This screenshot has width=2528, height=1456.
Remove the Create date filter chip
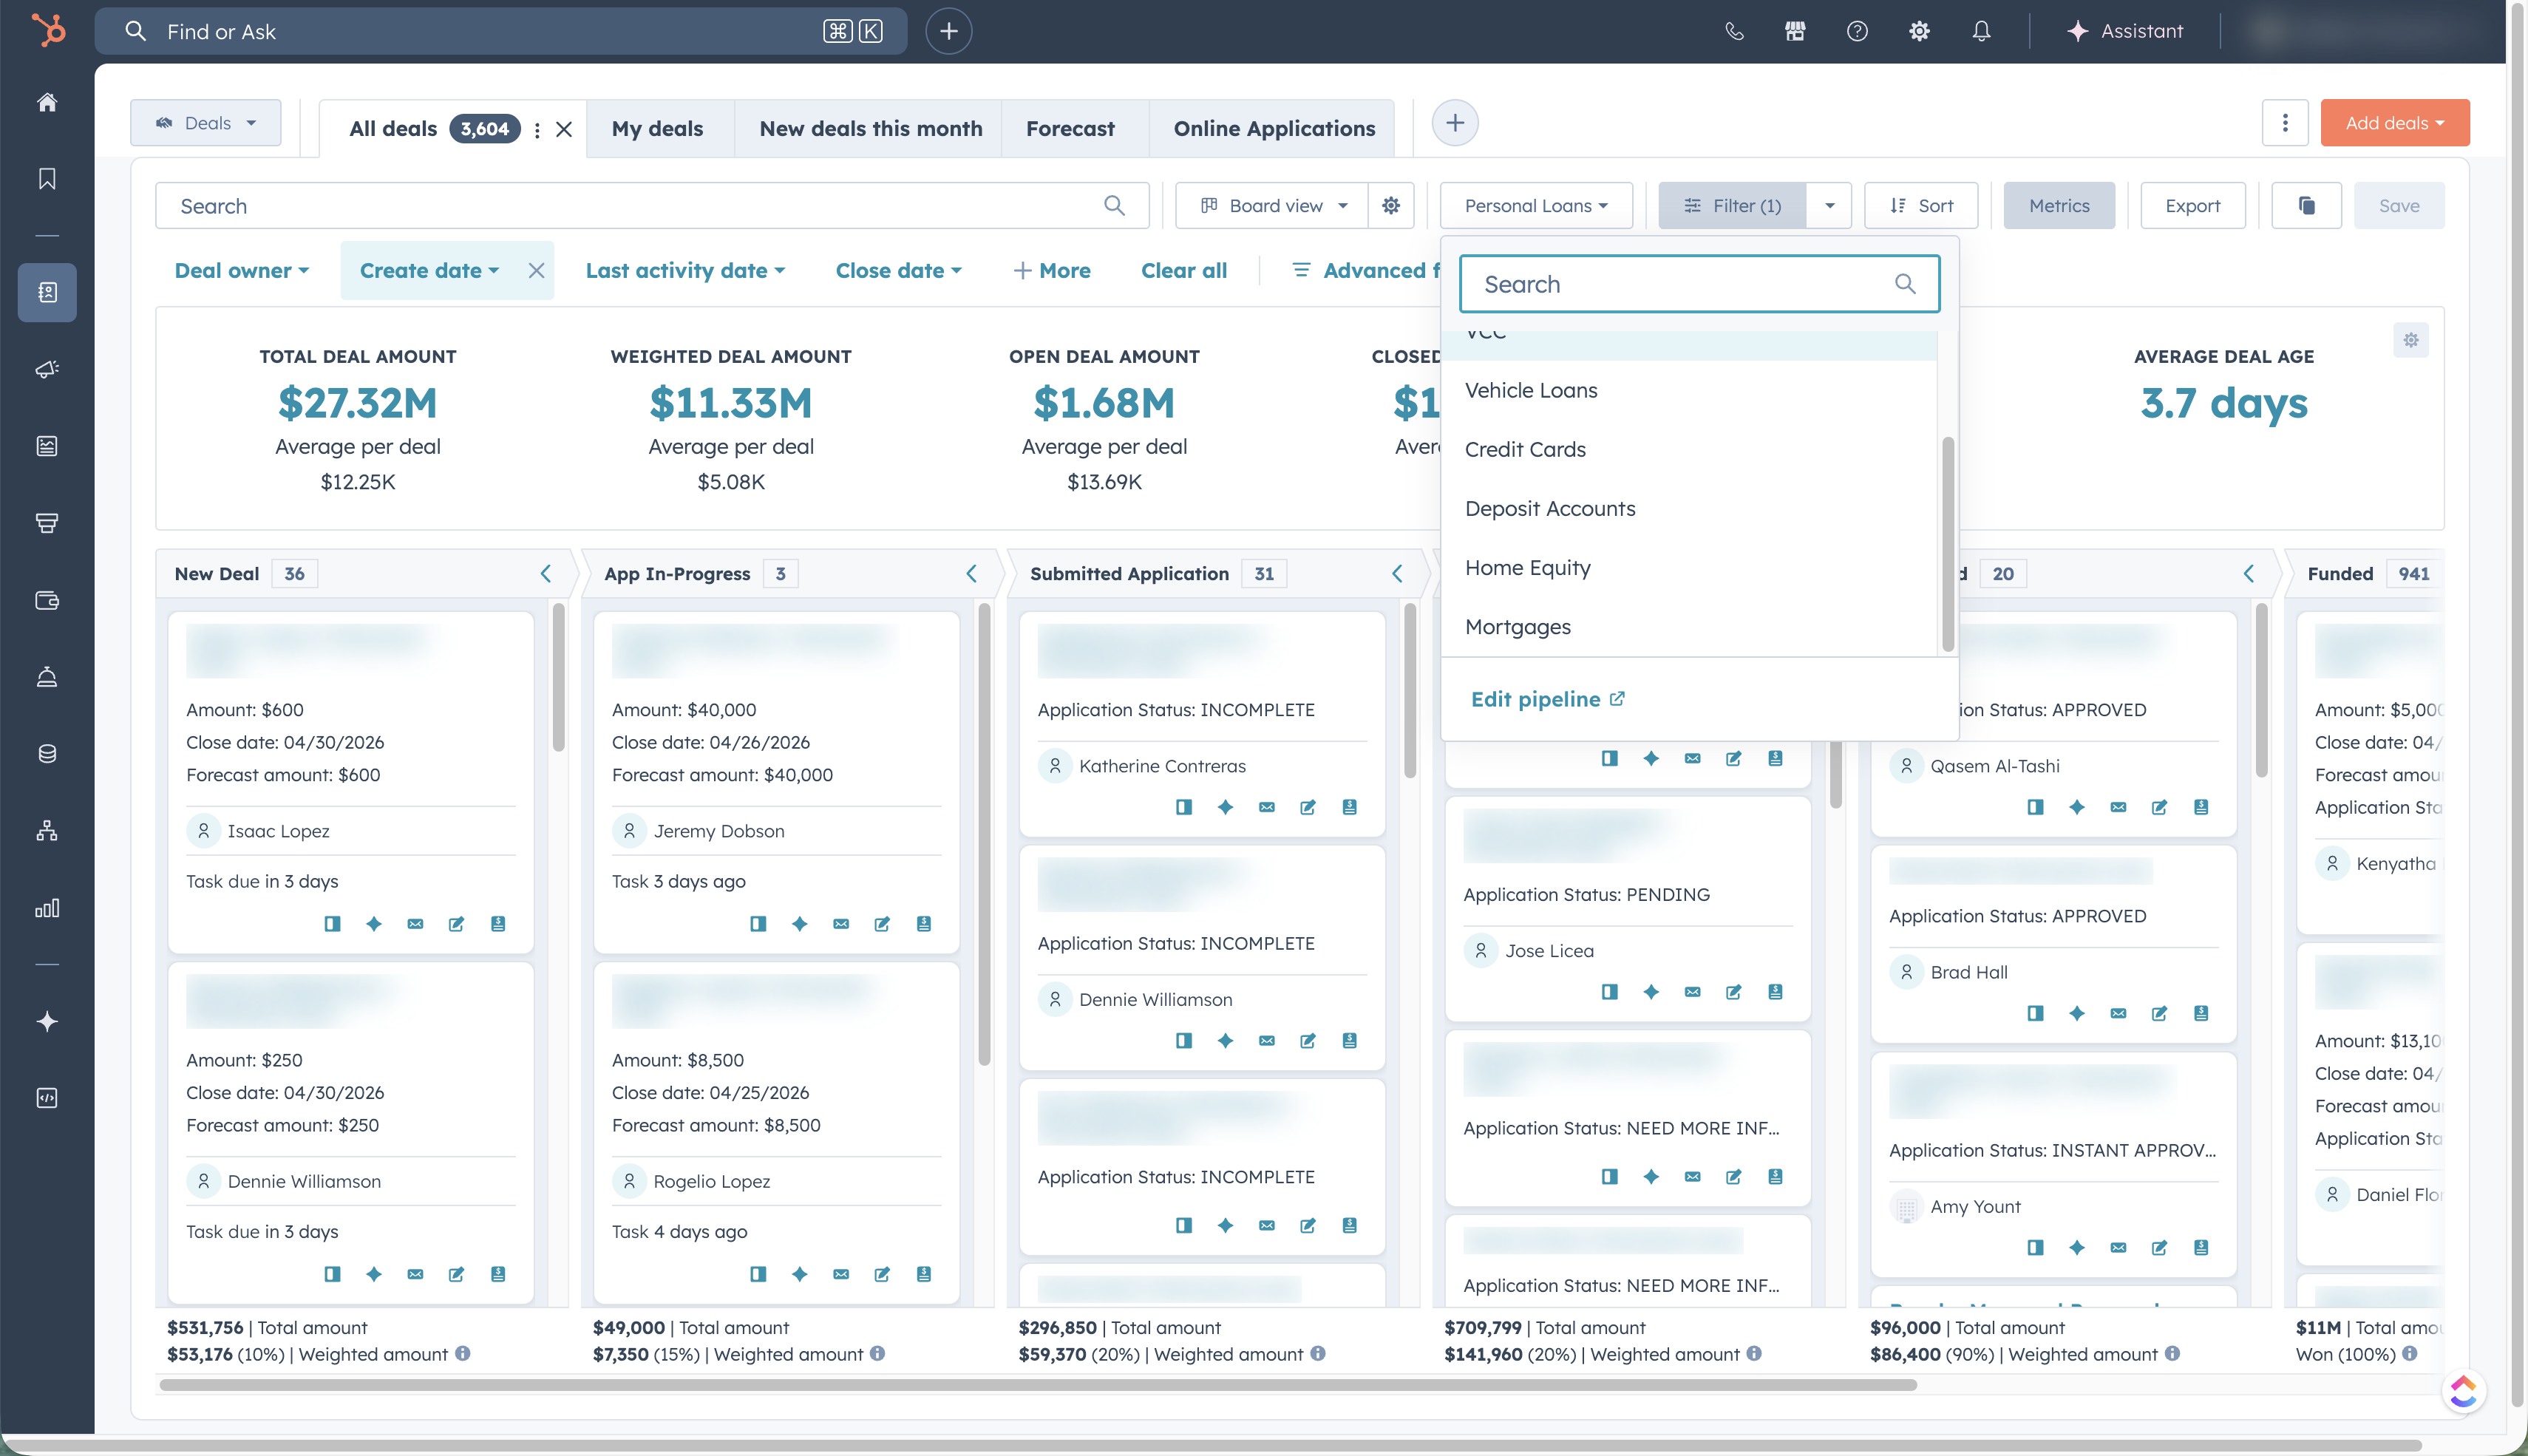point(536,270)
